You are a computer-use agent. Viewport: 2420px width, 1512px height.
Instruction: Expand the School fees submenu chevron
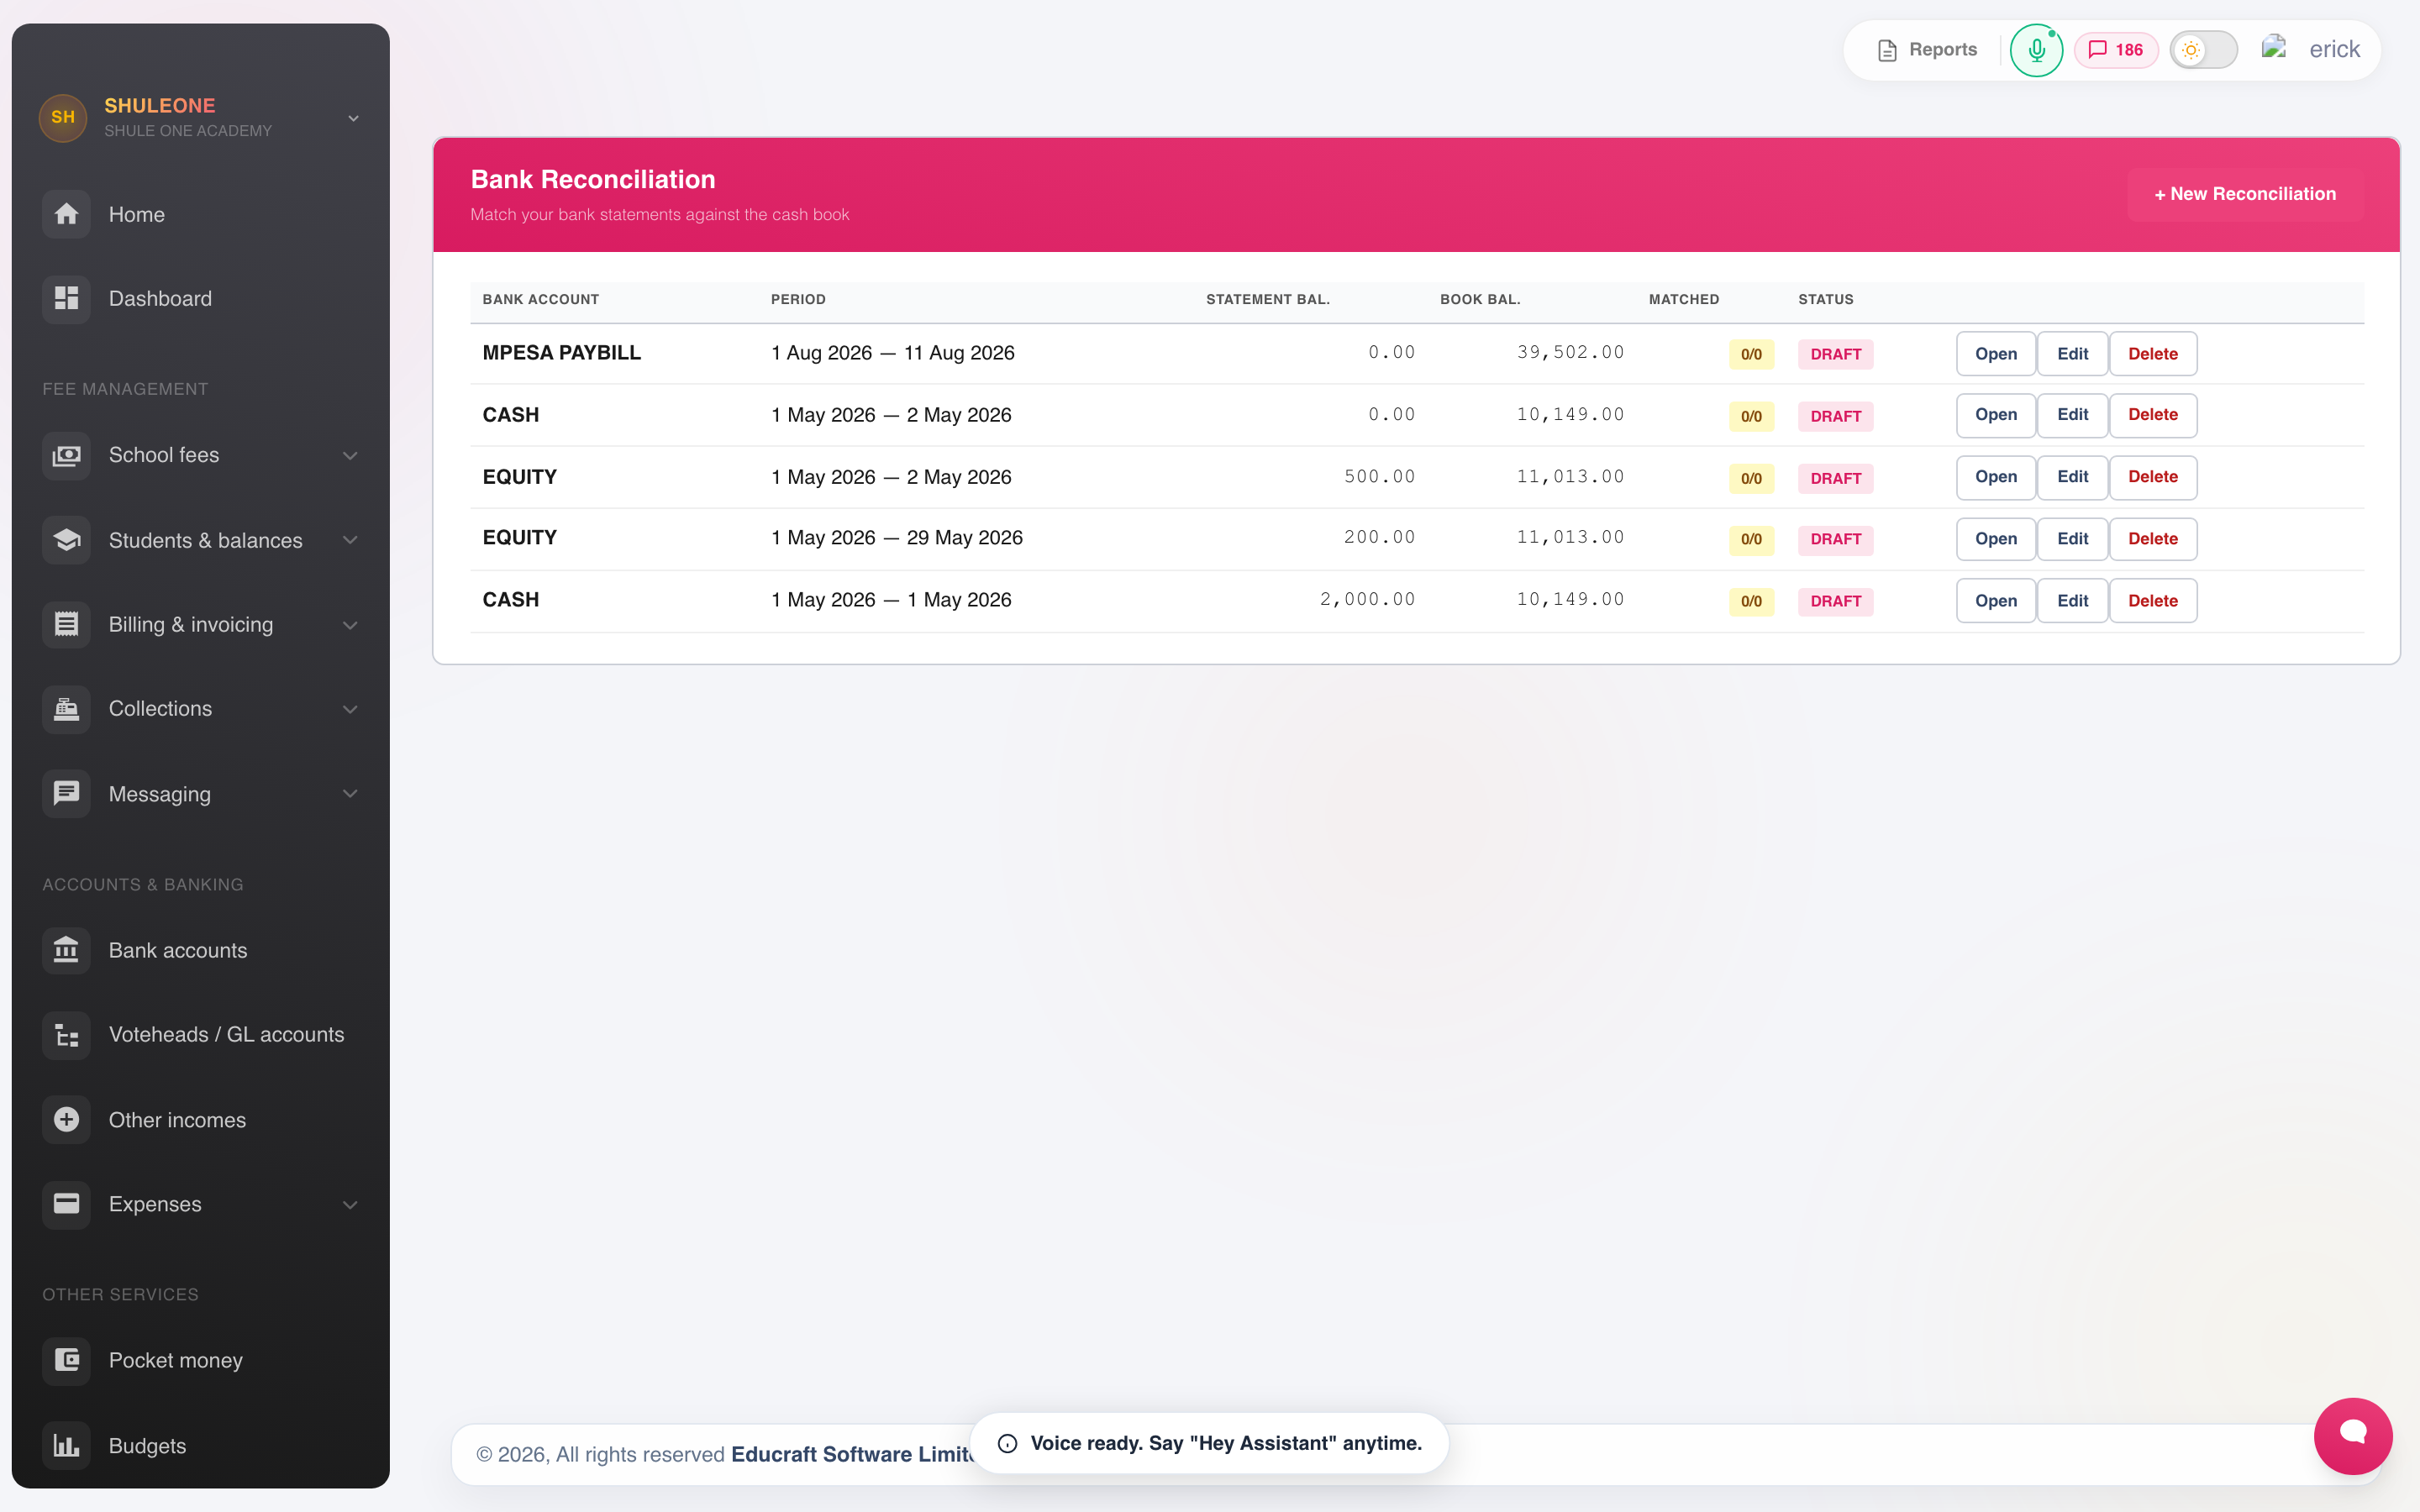350,456
